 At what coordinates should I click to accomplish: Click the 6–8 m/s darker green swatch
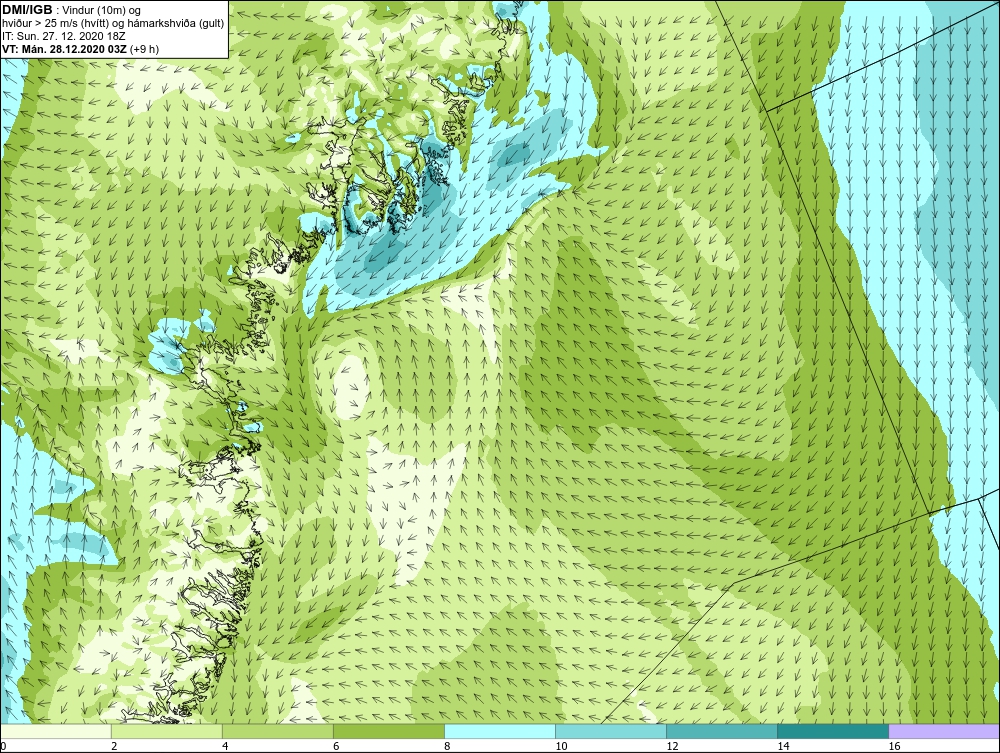coord(388,731)
